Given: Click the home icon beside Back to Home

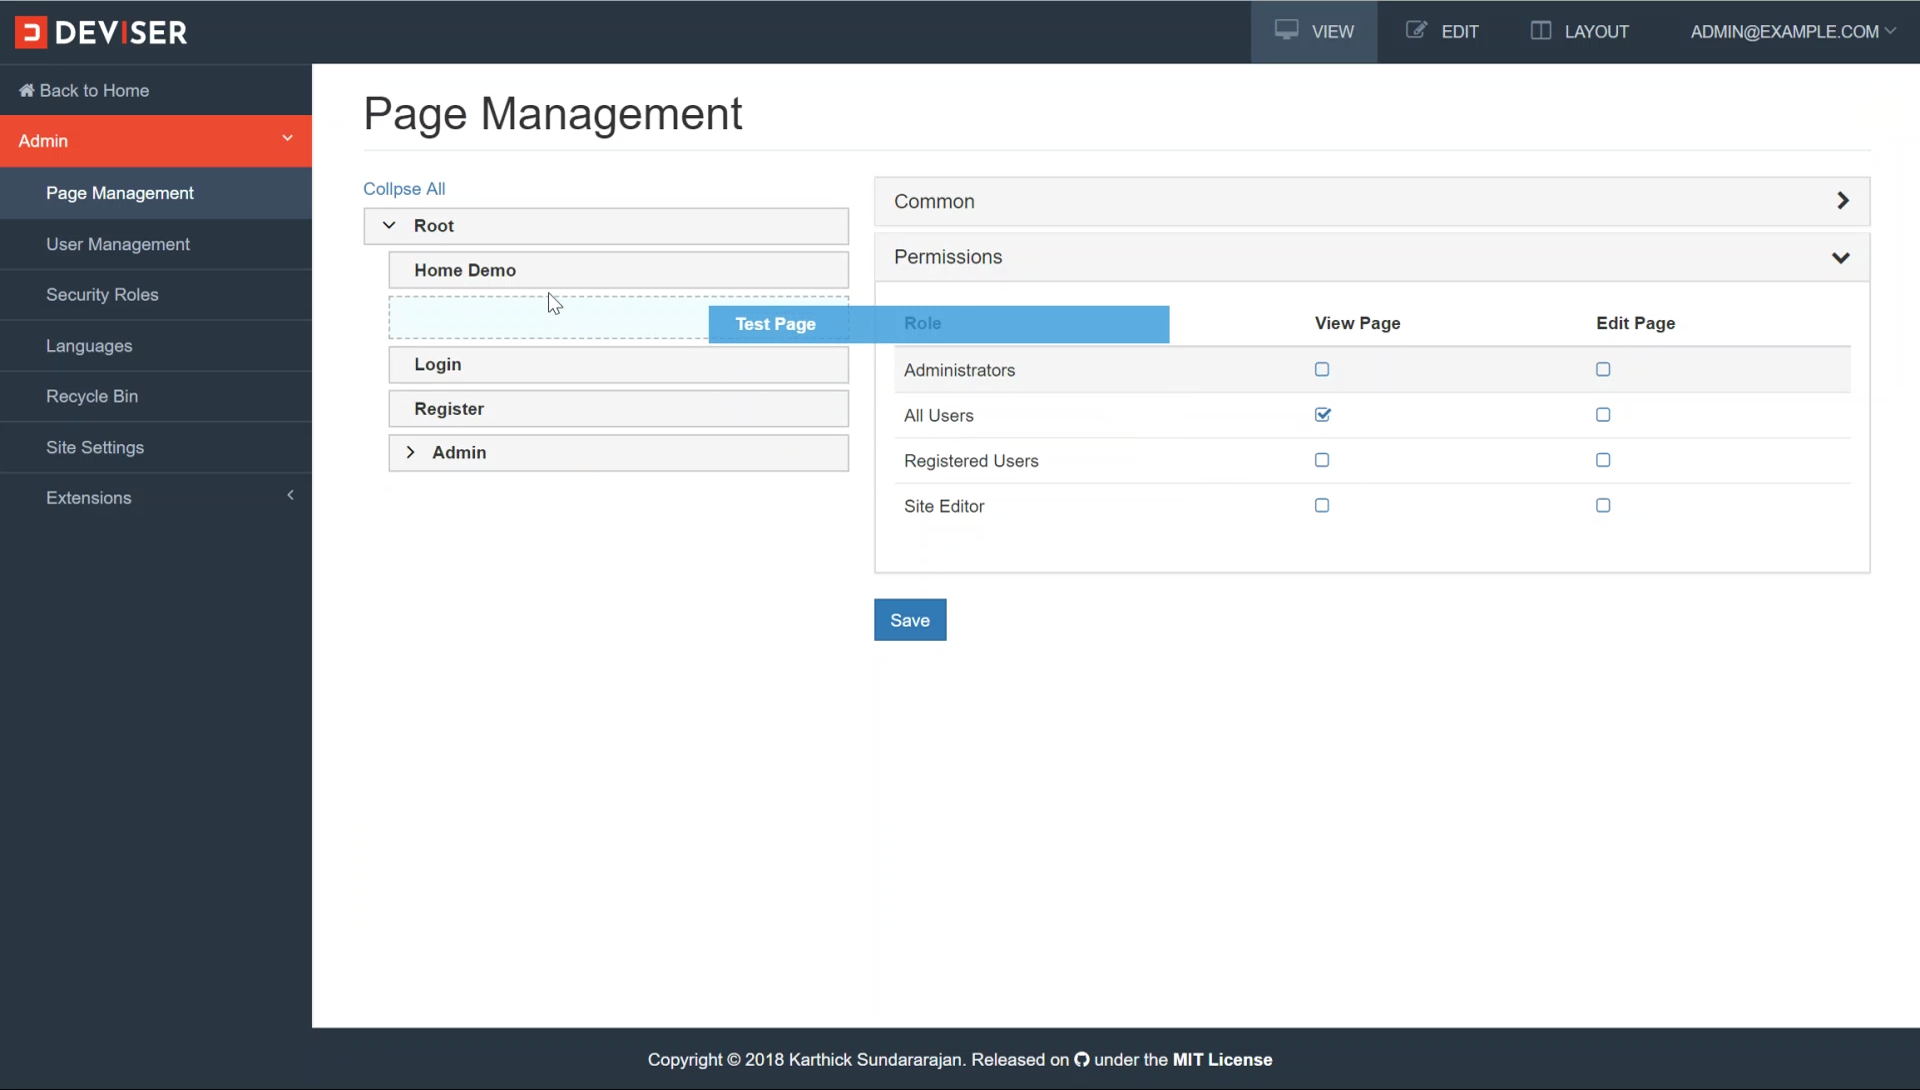Looking at the screenshot, I should click(x=26, y=90).
